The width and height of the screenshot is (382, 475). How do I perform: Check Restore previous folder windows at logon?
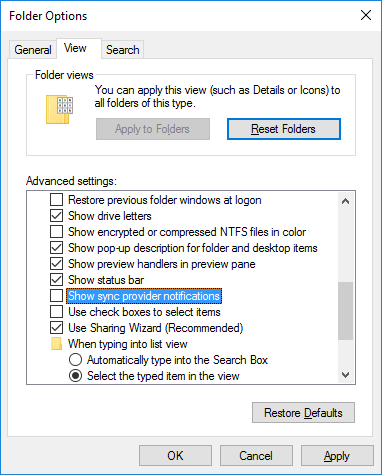56,200
